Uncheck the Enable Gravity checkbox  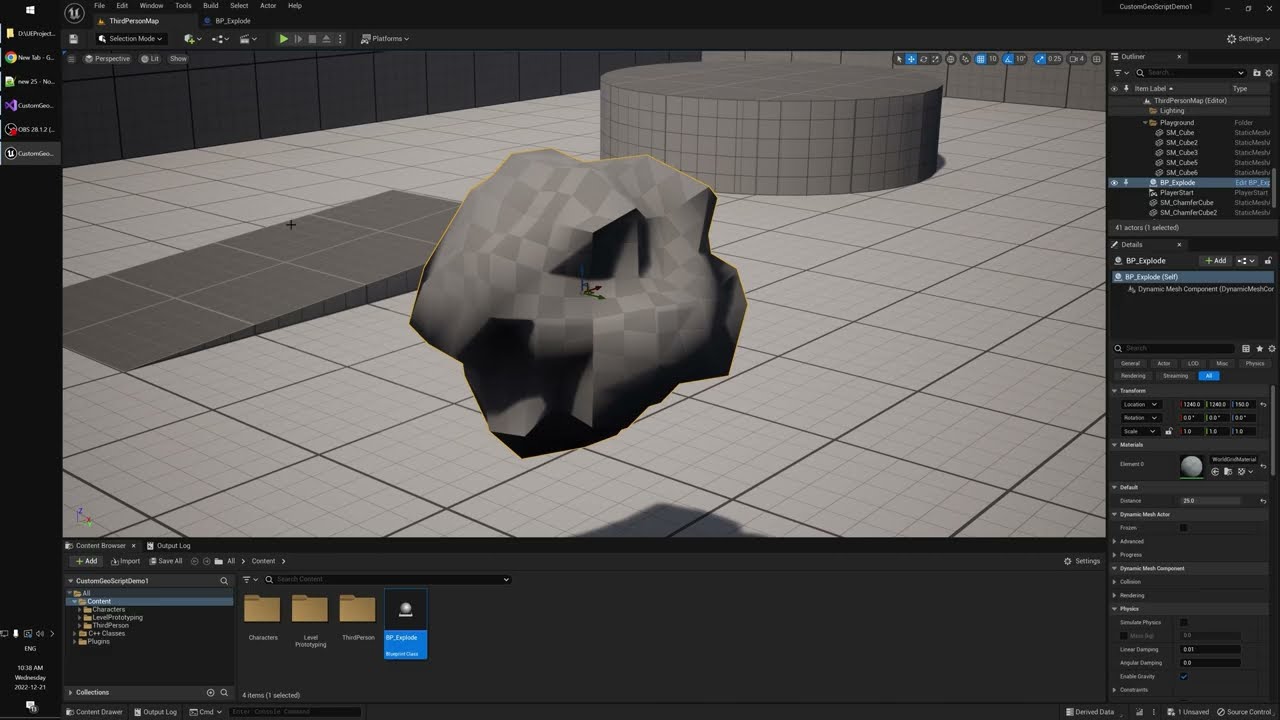point(1184,676)
